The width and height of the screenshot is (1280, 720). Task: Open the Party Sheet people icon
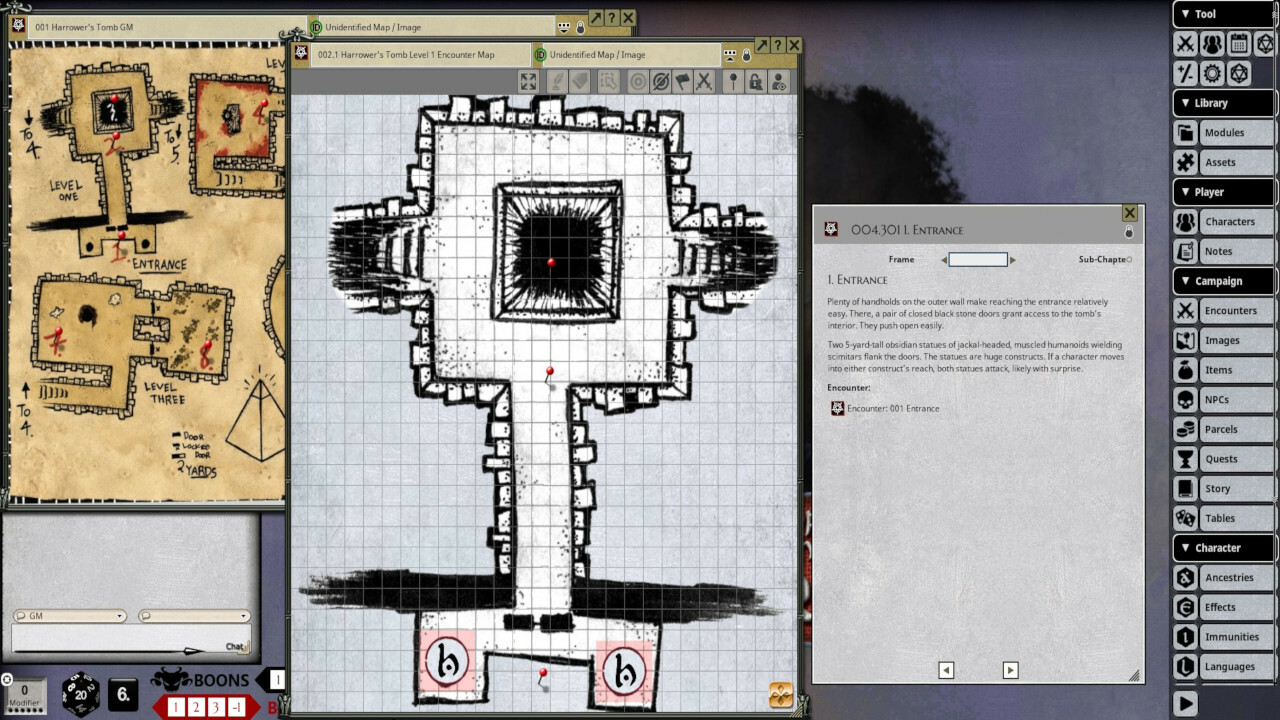pos(1212,43)
